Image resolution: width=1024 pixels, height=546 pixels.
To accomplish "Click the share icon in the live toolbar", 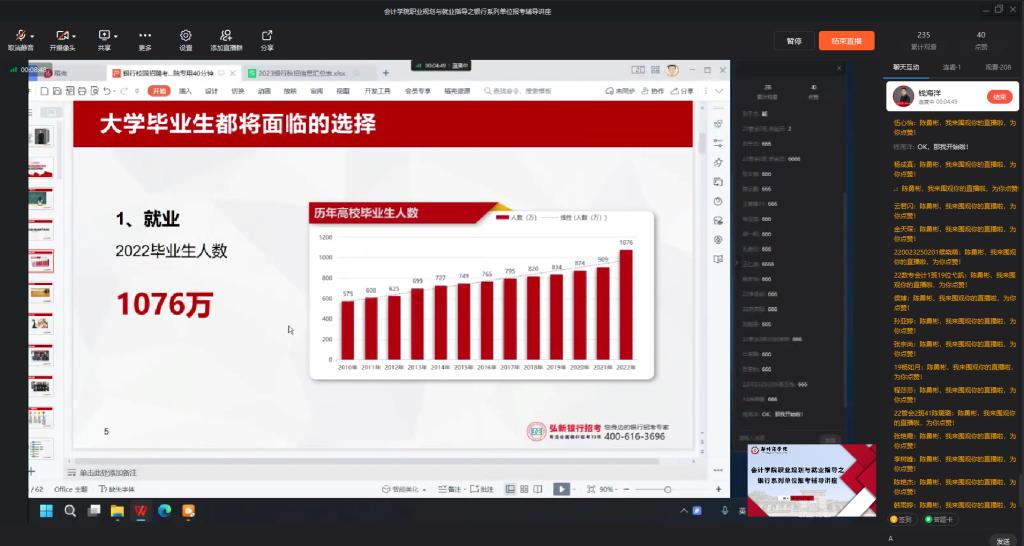I will (267, 35).
